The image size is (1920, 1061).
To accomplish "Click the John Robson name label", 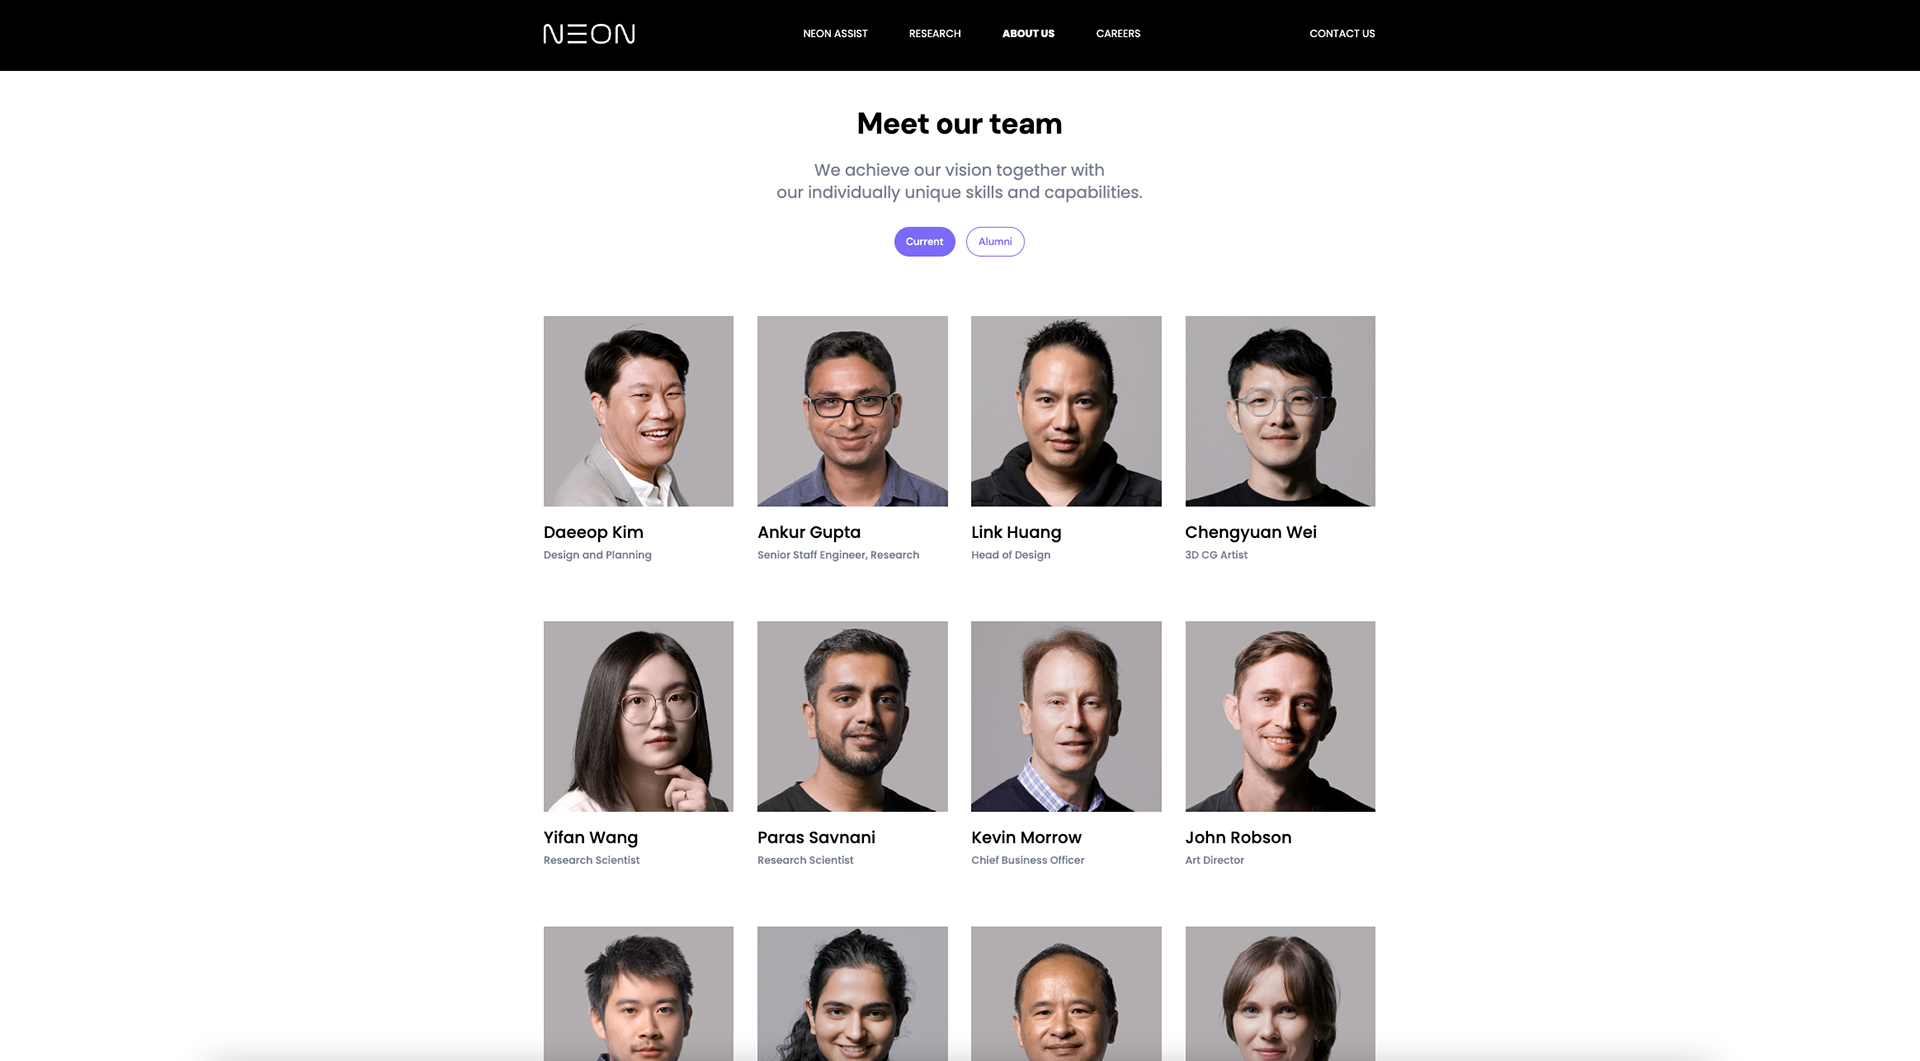I will (x=1238, y=838).
